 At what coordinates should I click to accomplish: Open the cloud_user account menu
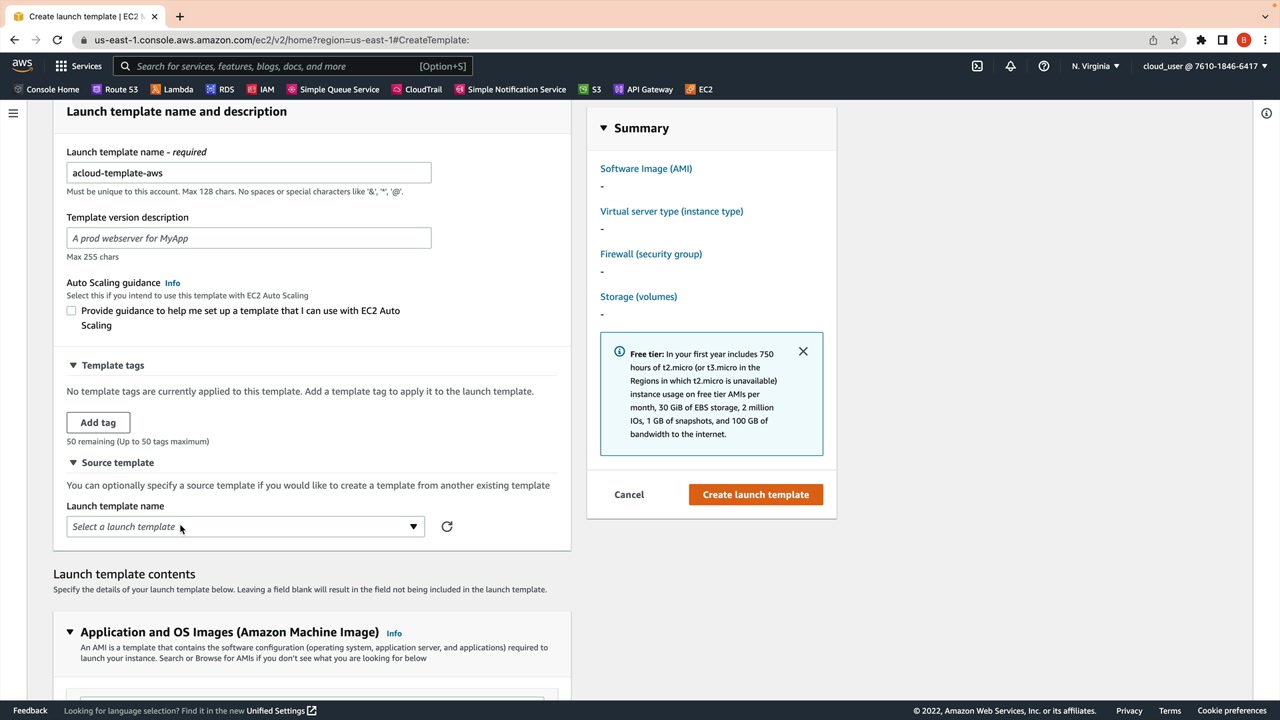(1205, 66)
